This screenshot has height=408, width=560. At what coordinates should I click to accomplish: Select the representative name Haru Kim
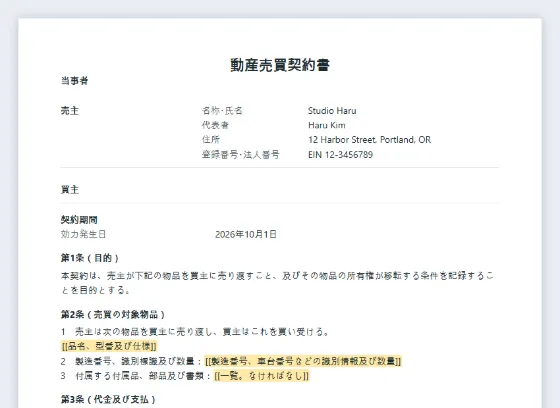[327, 125]
